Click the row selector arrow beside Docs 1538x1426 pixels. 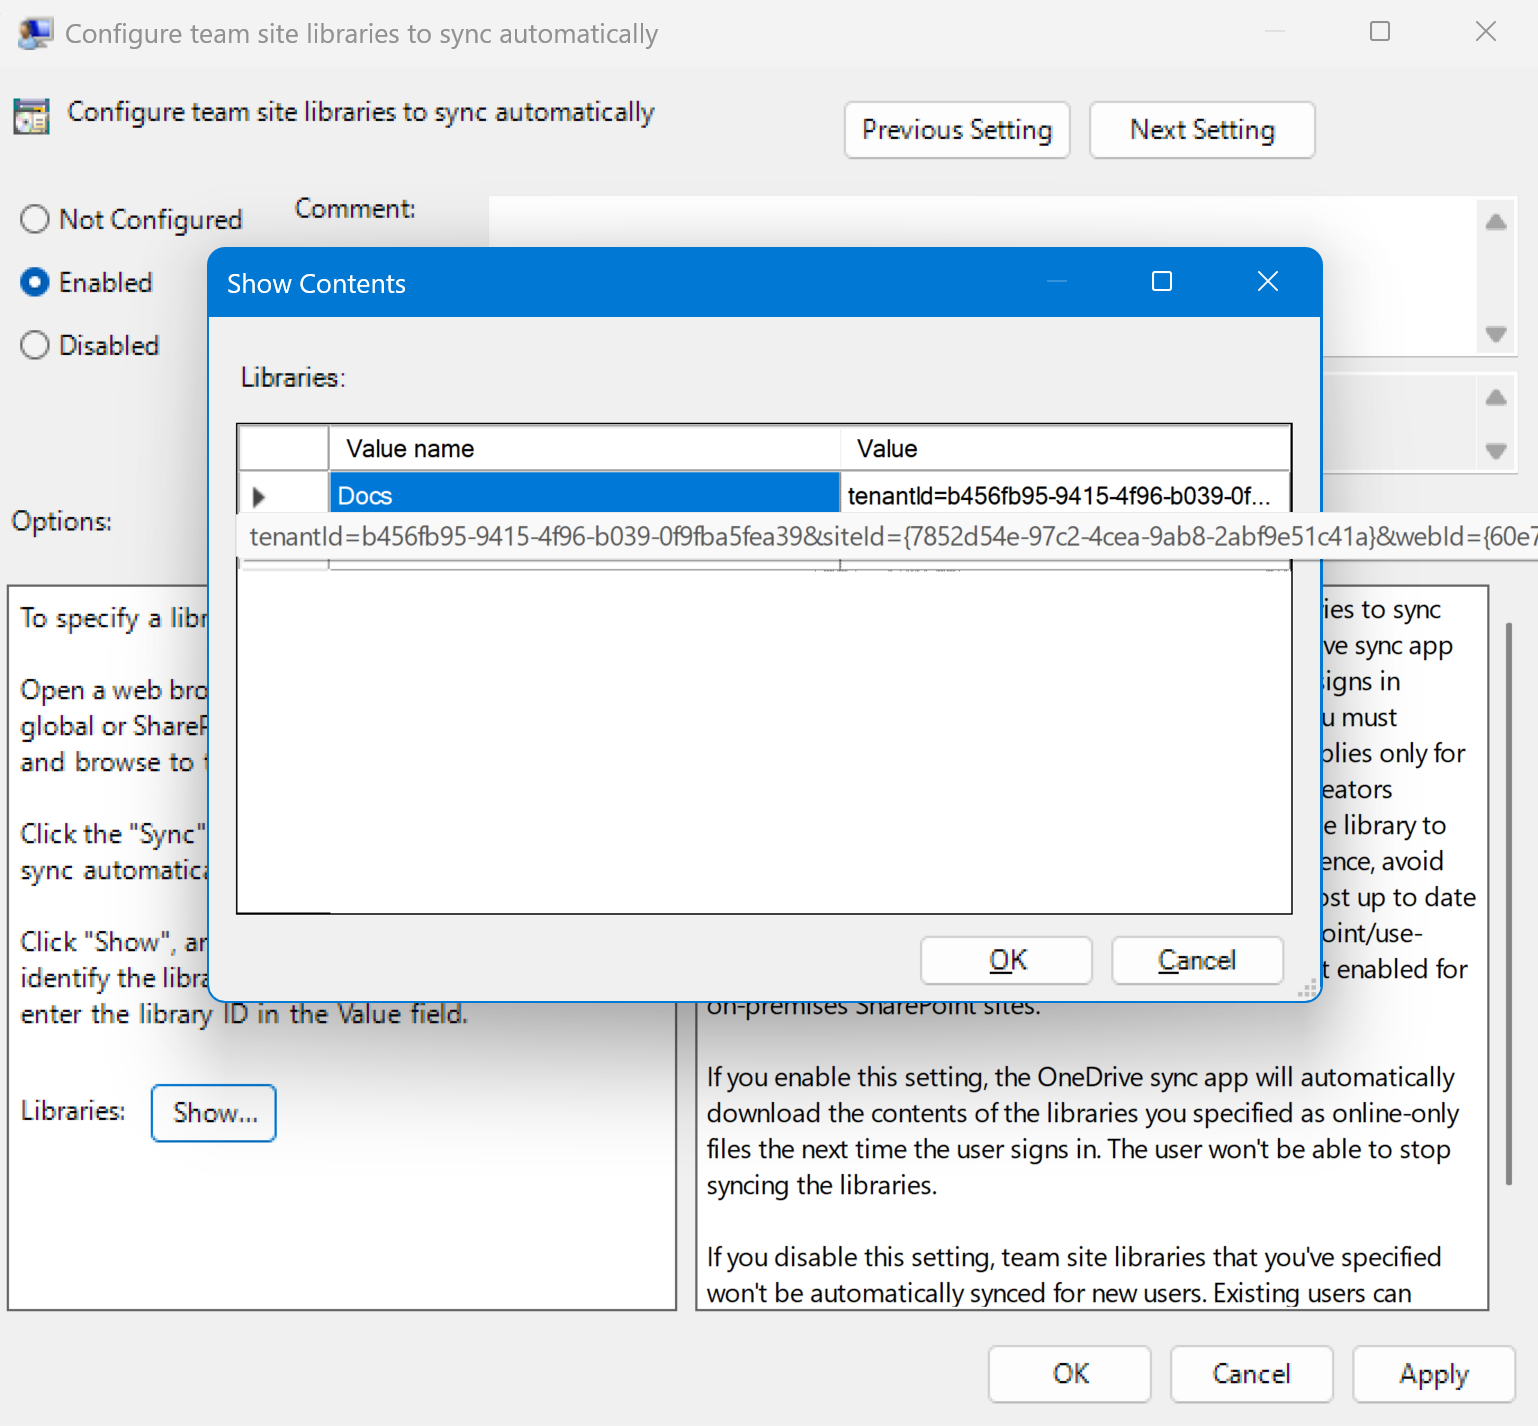point(259,496)
